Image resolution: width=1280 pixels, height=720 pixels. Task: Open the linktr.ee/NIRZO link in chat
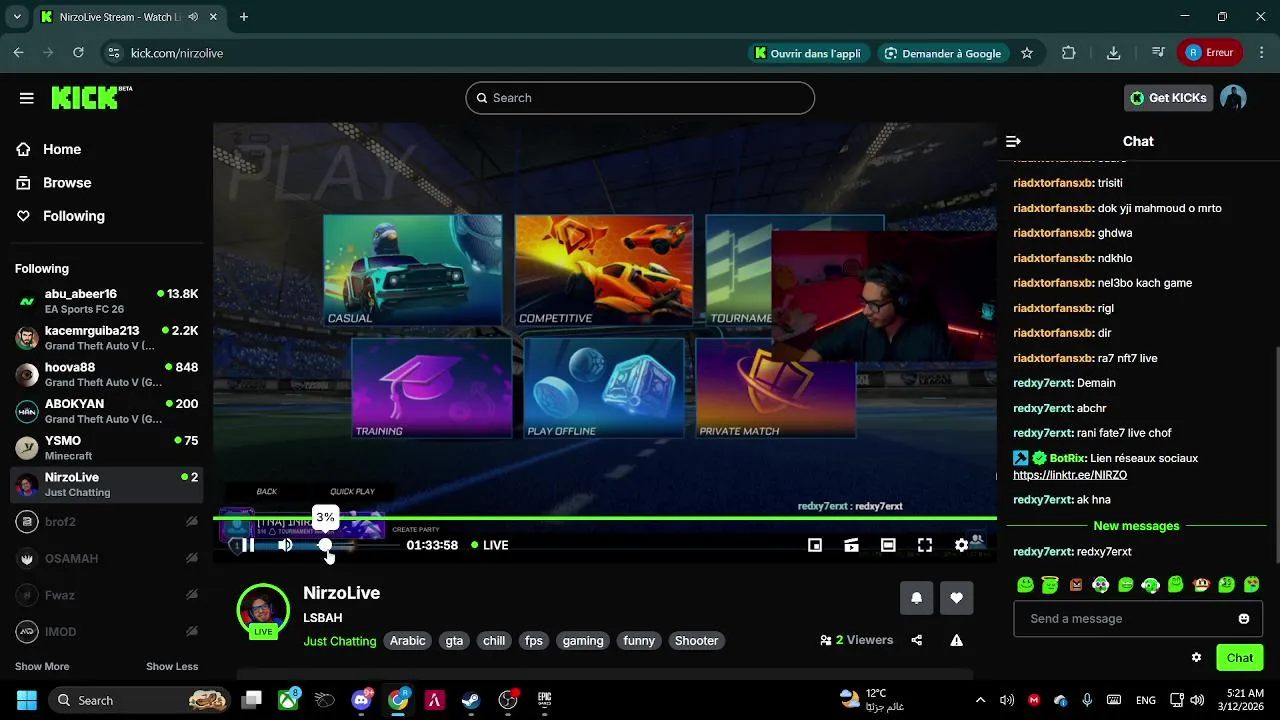tap(1070, 475)
